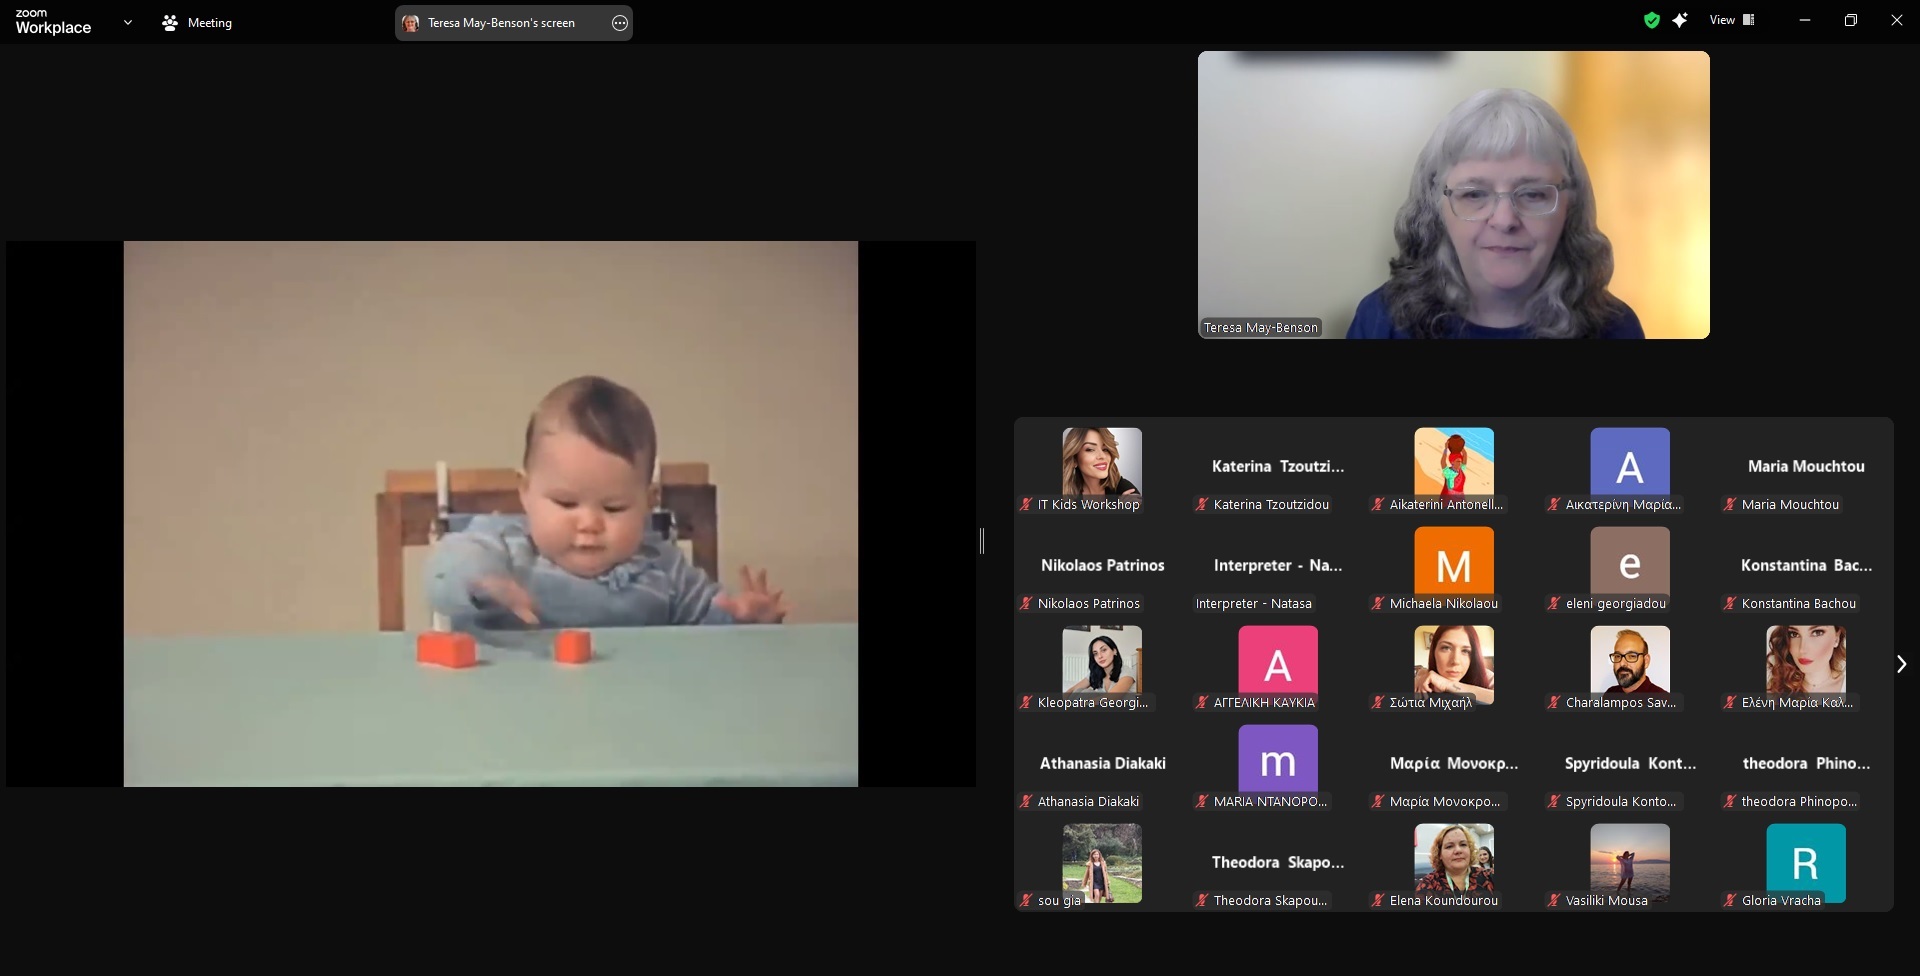The height and width of the screenshot is (976, 1920).
Task: Select Kleopatra Georgi participant photo
Action: point(1102,660)
